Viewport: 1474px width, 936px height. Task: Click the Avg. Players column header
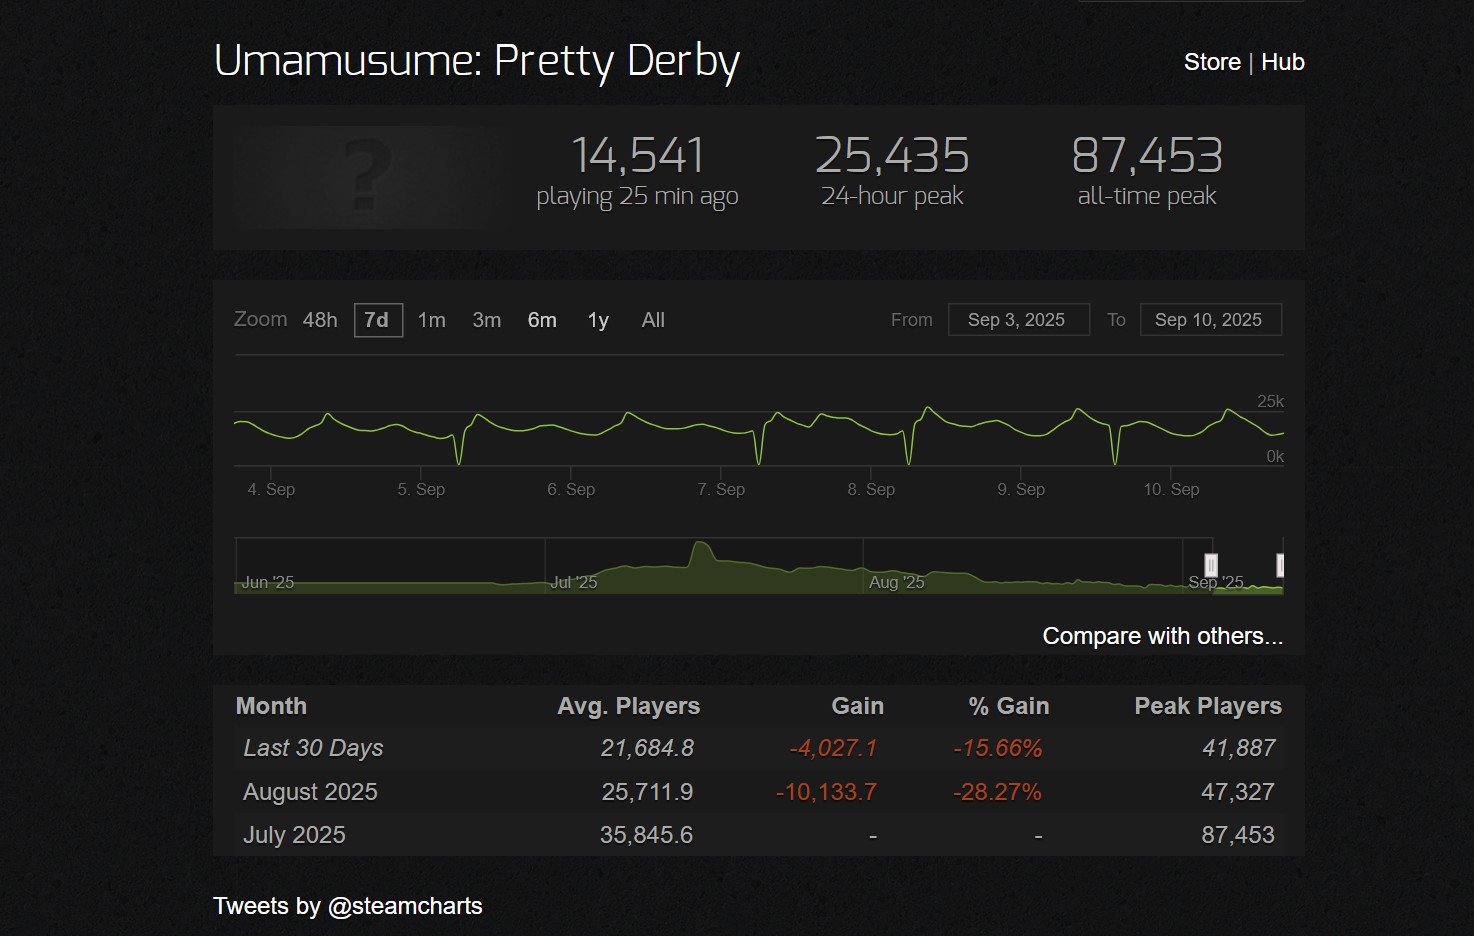628,706
